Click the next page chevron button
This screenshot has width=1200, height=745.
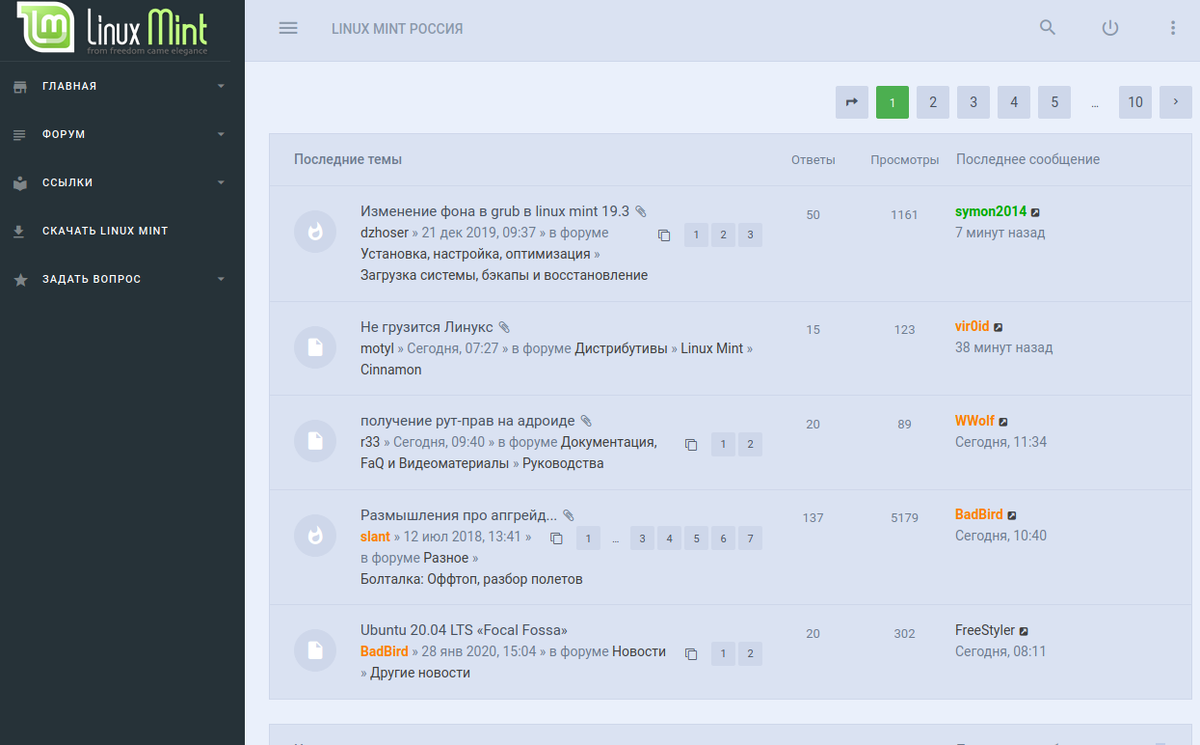tap(1176, 102)
